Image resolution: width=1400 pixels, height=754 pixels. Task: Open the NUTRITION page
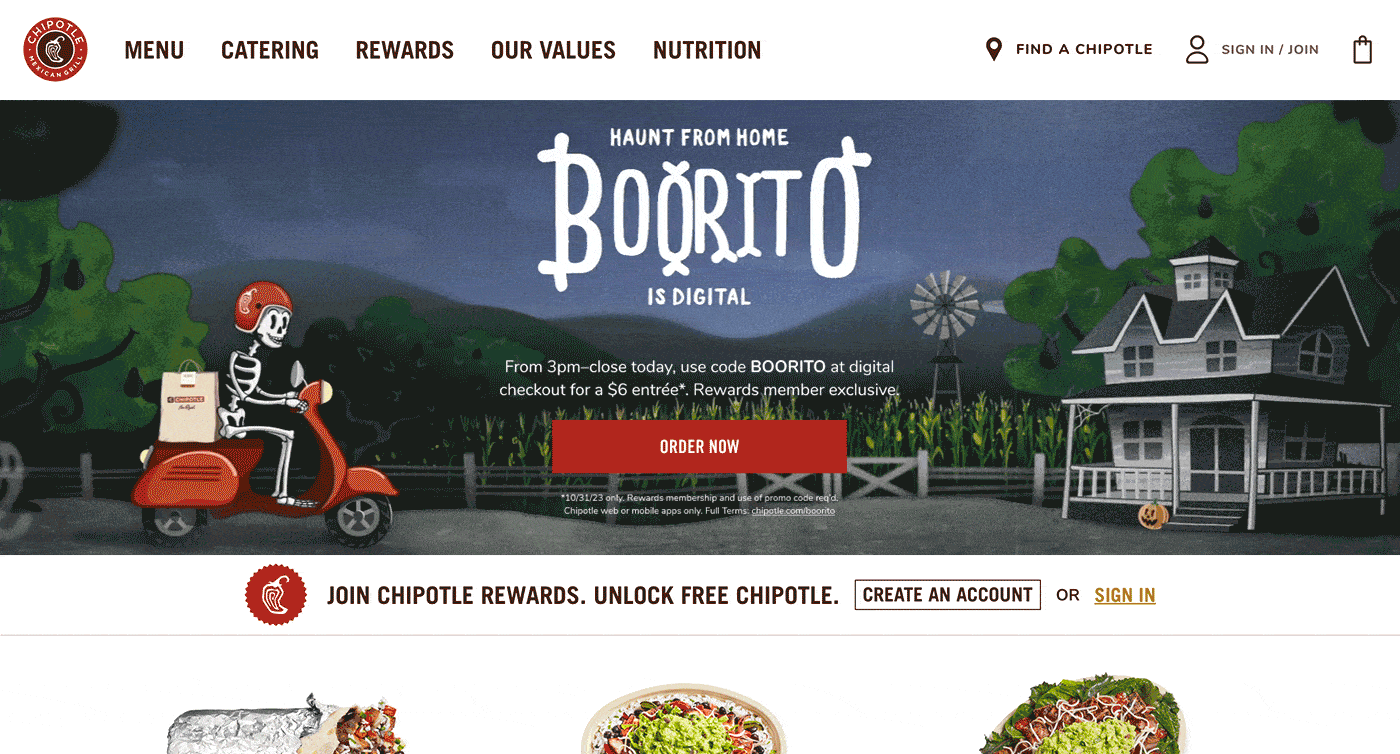point(707,50)
